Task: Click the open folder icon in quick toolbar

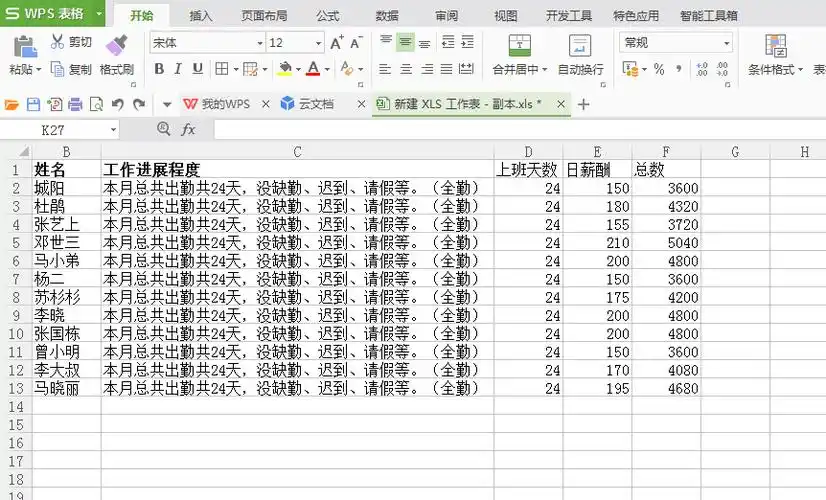Action: 12,104
